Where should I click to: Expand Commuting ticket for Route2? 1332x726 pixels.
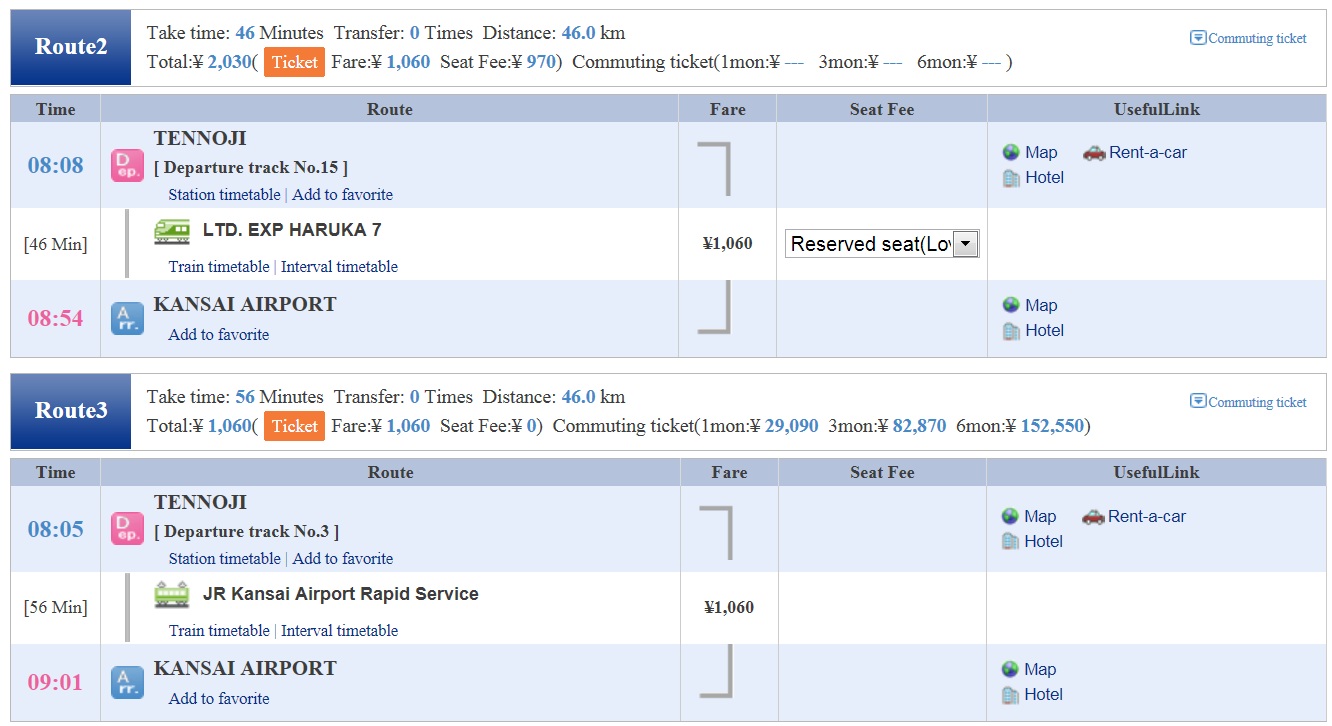[1248, 38]
